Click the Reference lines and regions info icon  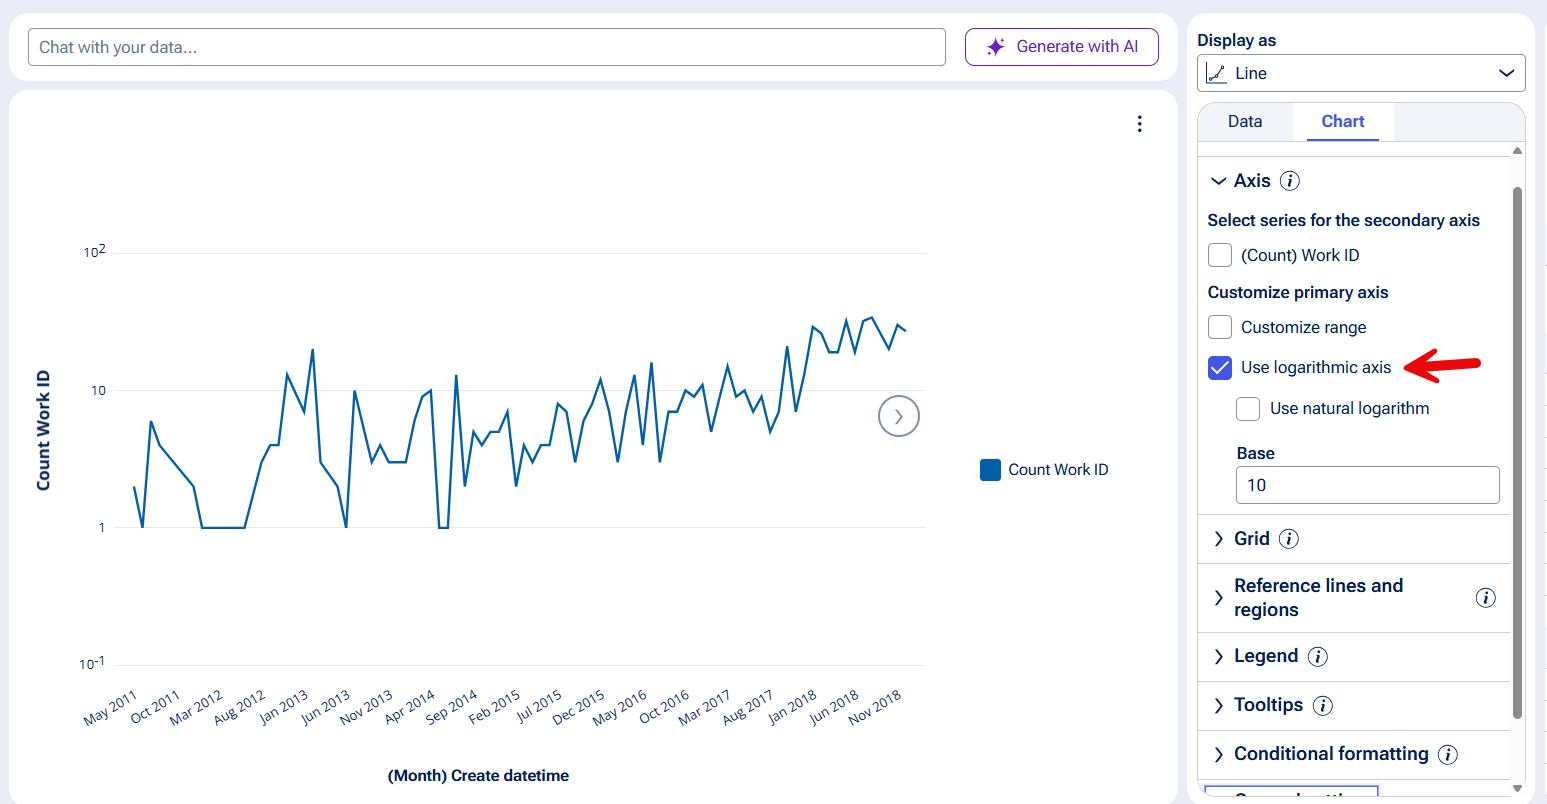point(1485,598)
